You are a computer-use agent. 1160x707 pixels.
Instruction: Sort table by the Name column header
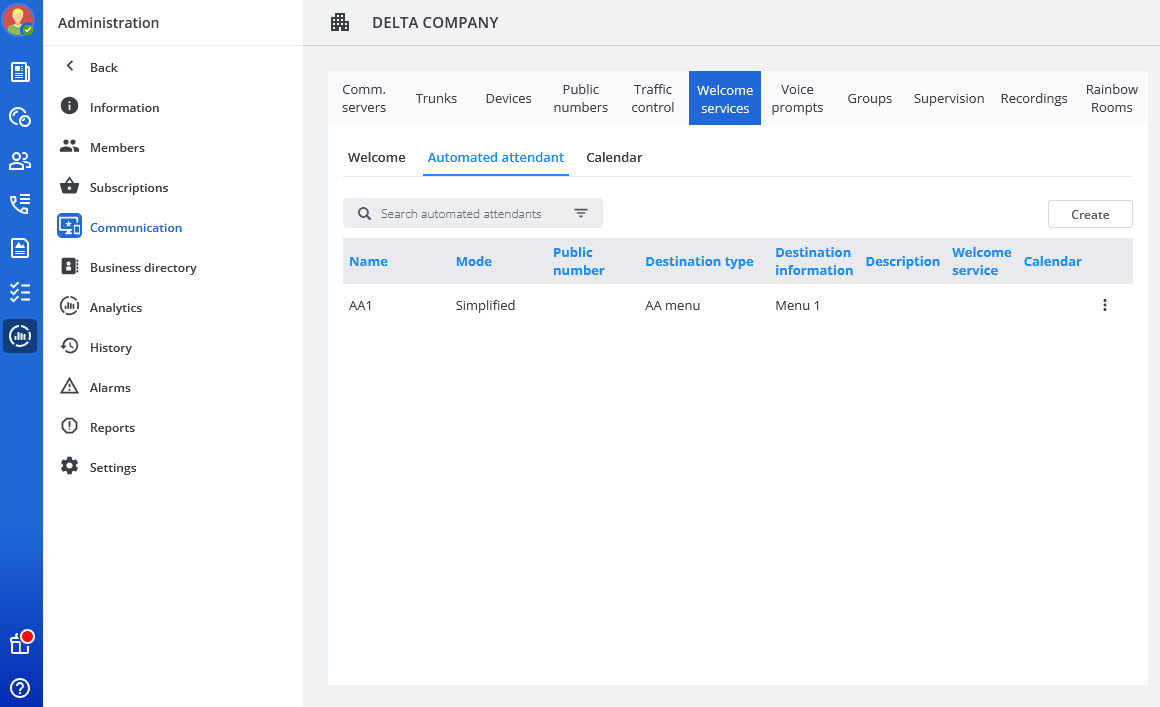pos(368,261)
